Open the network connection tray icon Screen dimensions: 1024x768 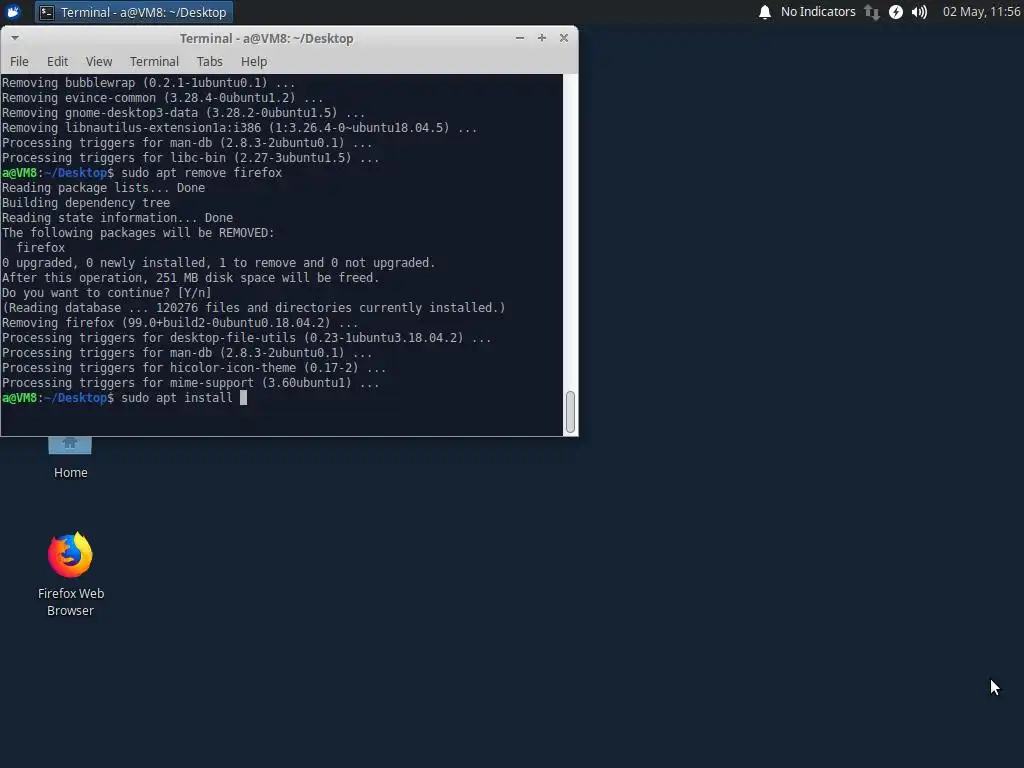click(872, 12)
